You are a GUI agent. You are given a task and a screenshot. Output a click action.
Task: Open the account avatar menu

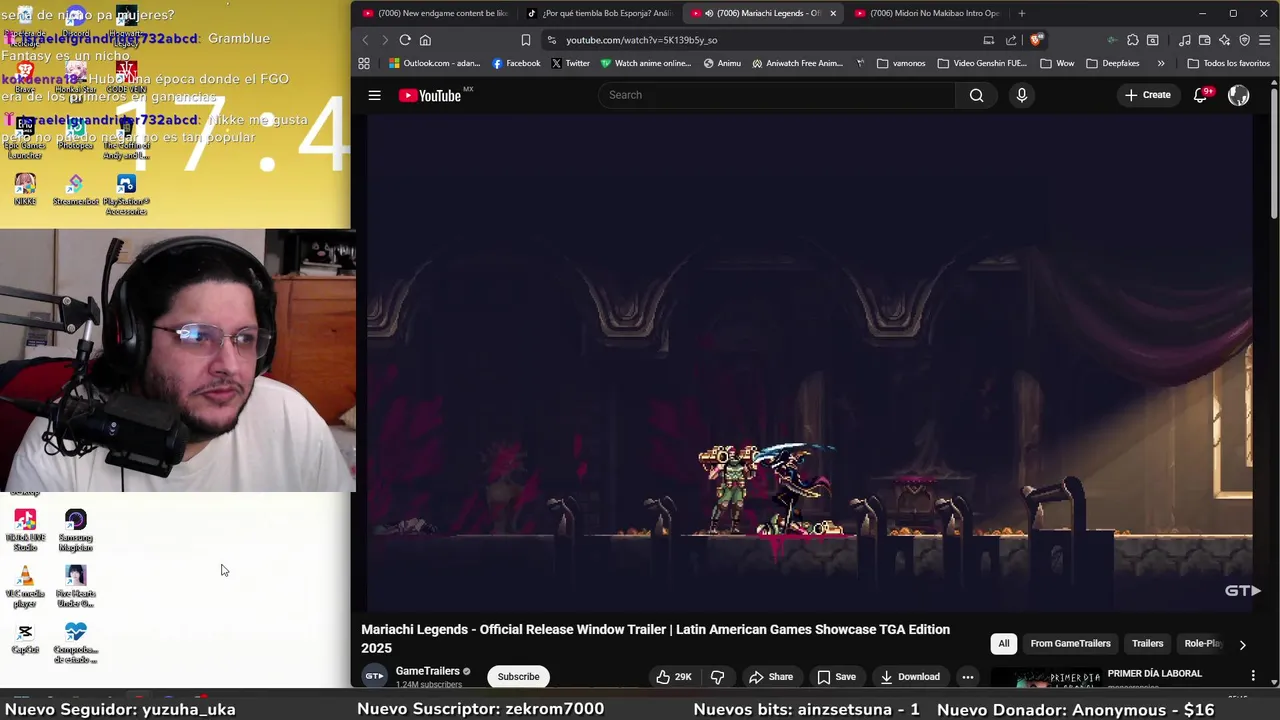(x=1238, y=95)
